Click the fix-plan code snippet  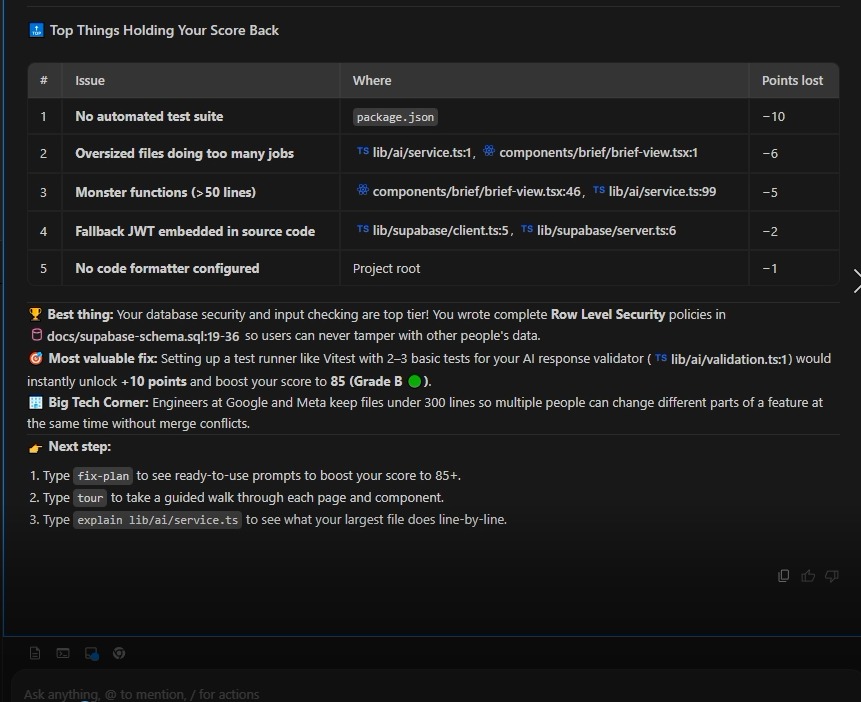coord(103,476)
